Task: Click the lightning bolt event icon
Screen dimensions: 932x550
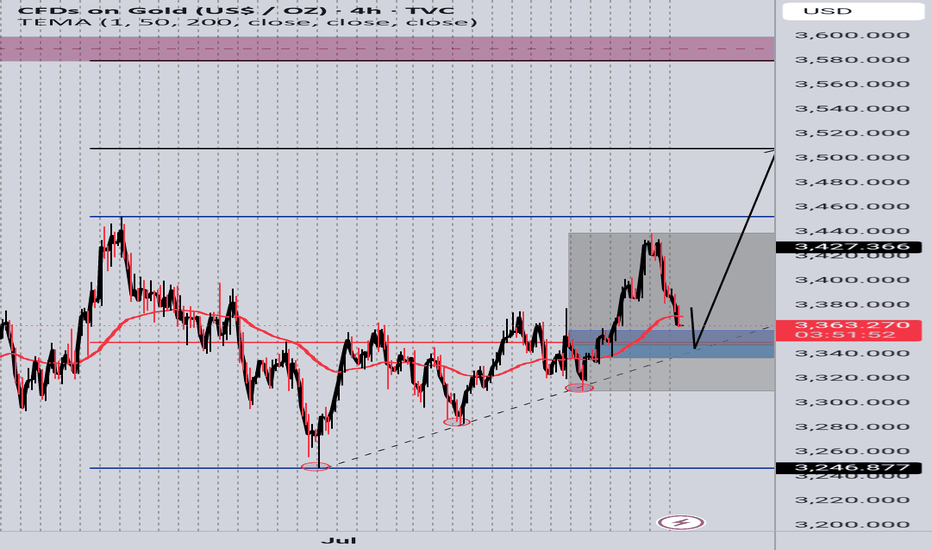Action: (681, 523)
